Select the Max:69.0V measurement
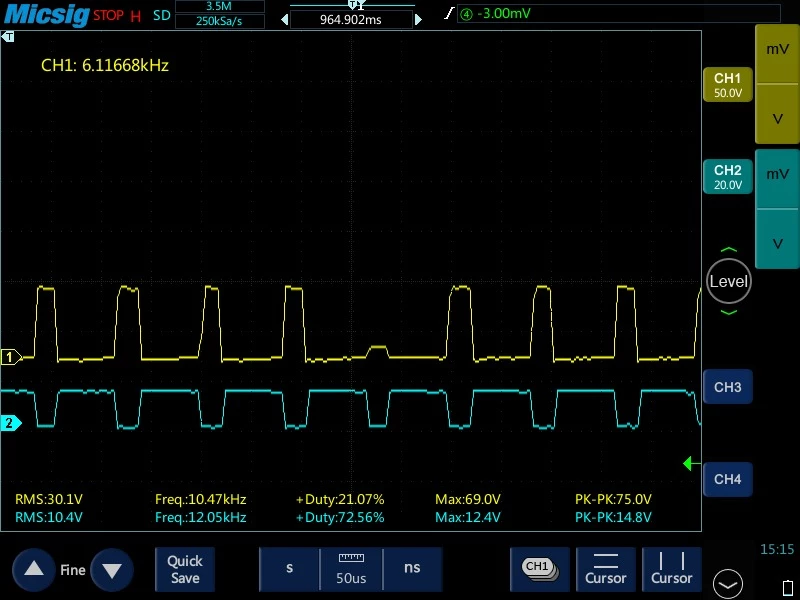 [x=468, y=499]
